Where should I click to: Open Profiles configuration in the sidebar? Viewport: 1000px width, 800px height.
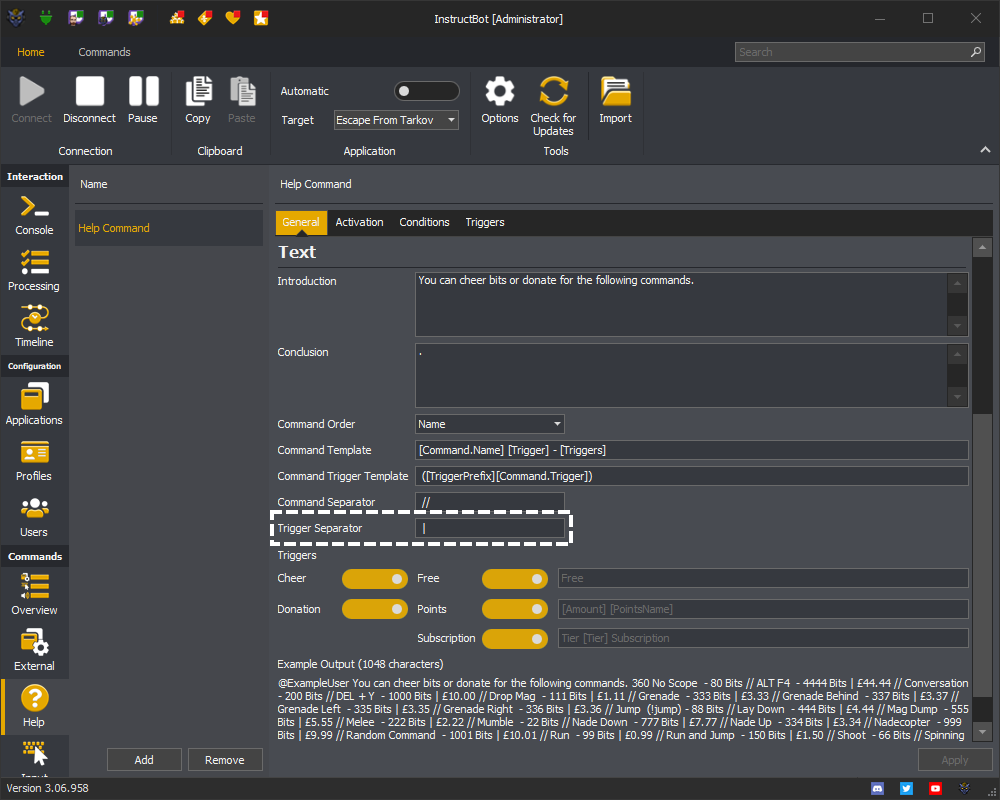click(34, 461)
